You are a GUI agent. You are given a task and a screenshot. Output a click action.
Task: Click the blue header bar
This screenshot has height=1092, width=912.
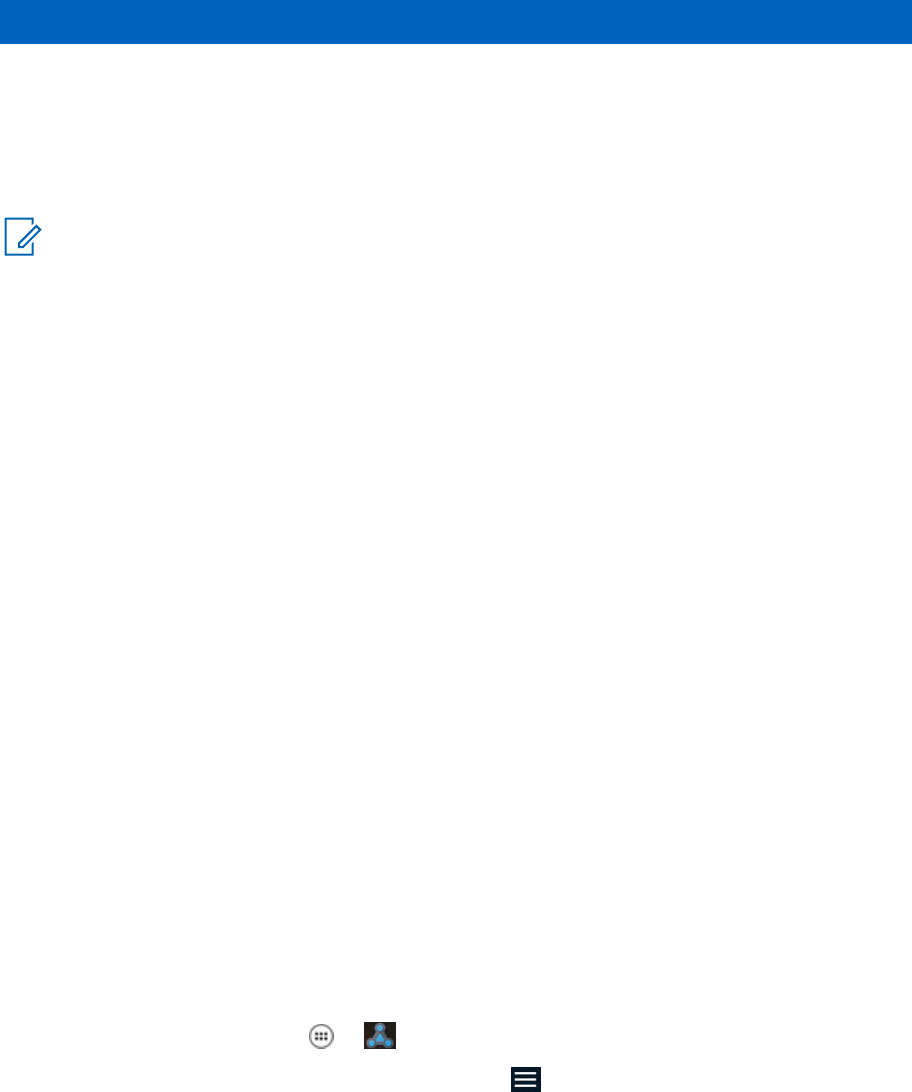(456, 22)
